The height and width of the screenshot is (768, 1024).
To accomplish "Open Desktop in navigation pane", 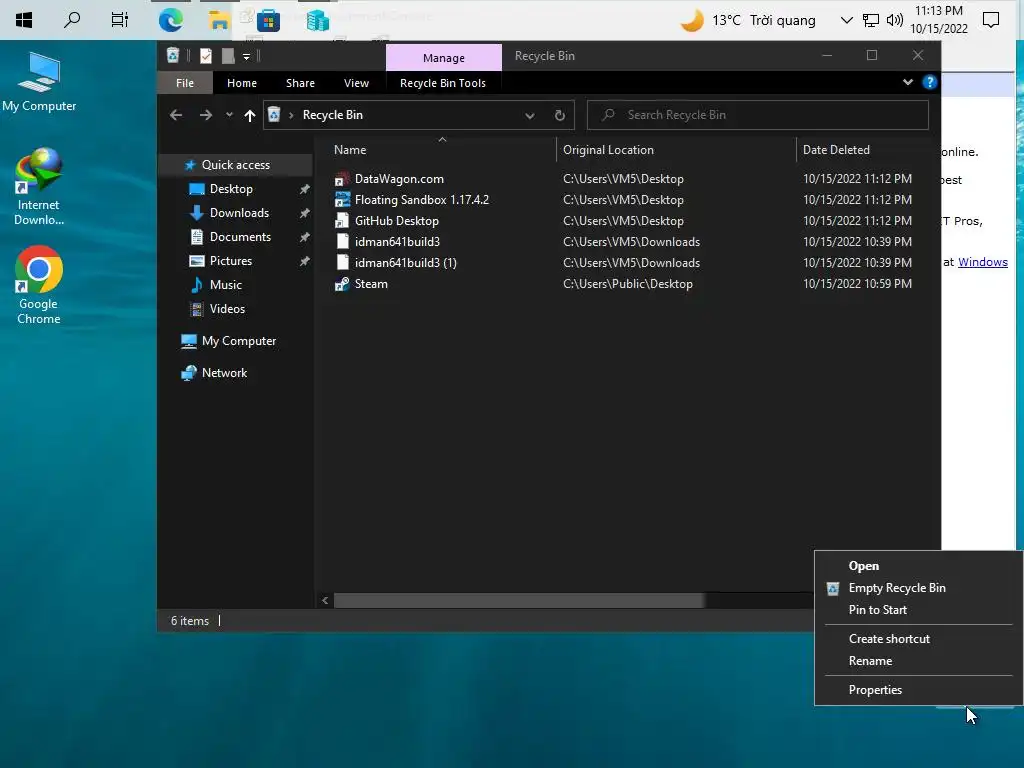I will (231, 189).
